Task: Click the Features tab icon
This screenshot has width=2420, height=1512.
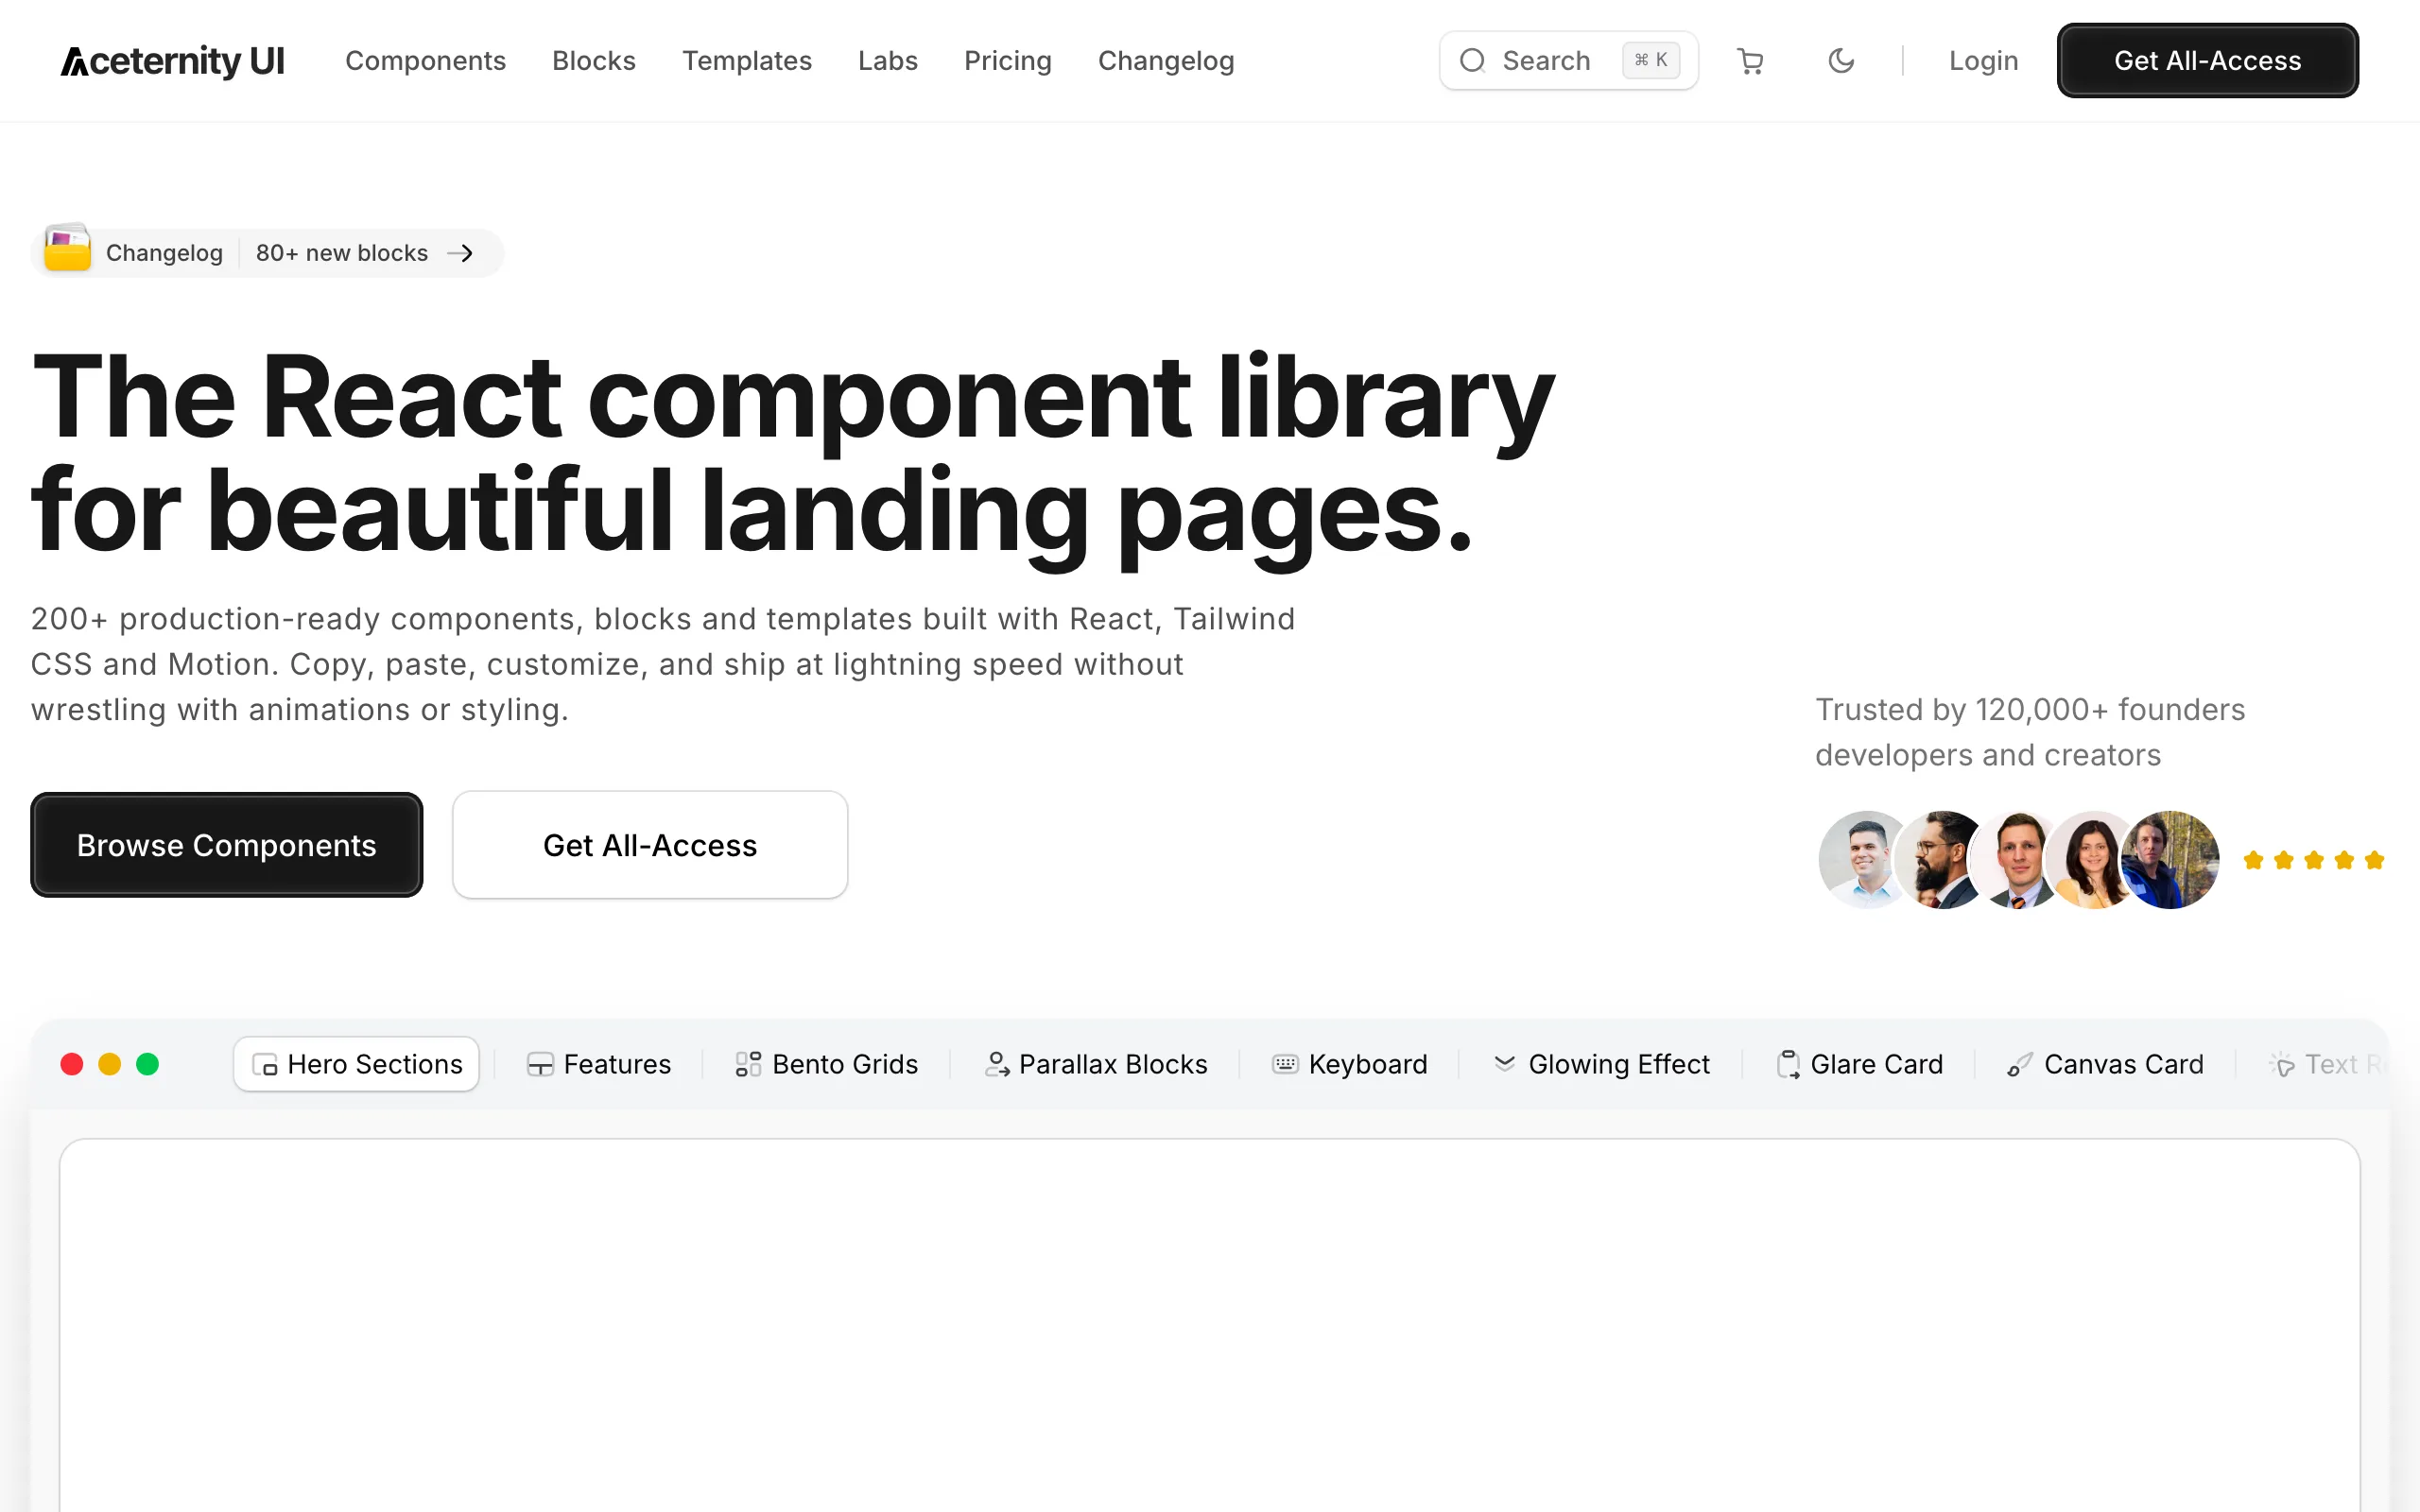Action: (540, 1065)
